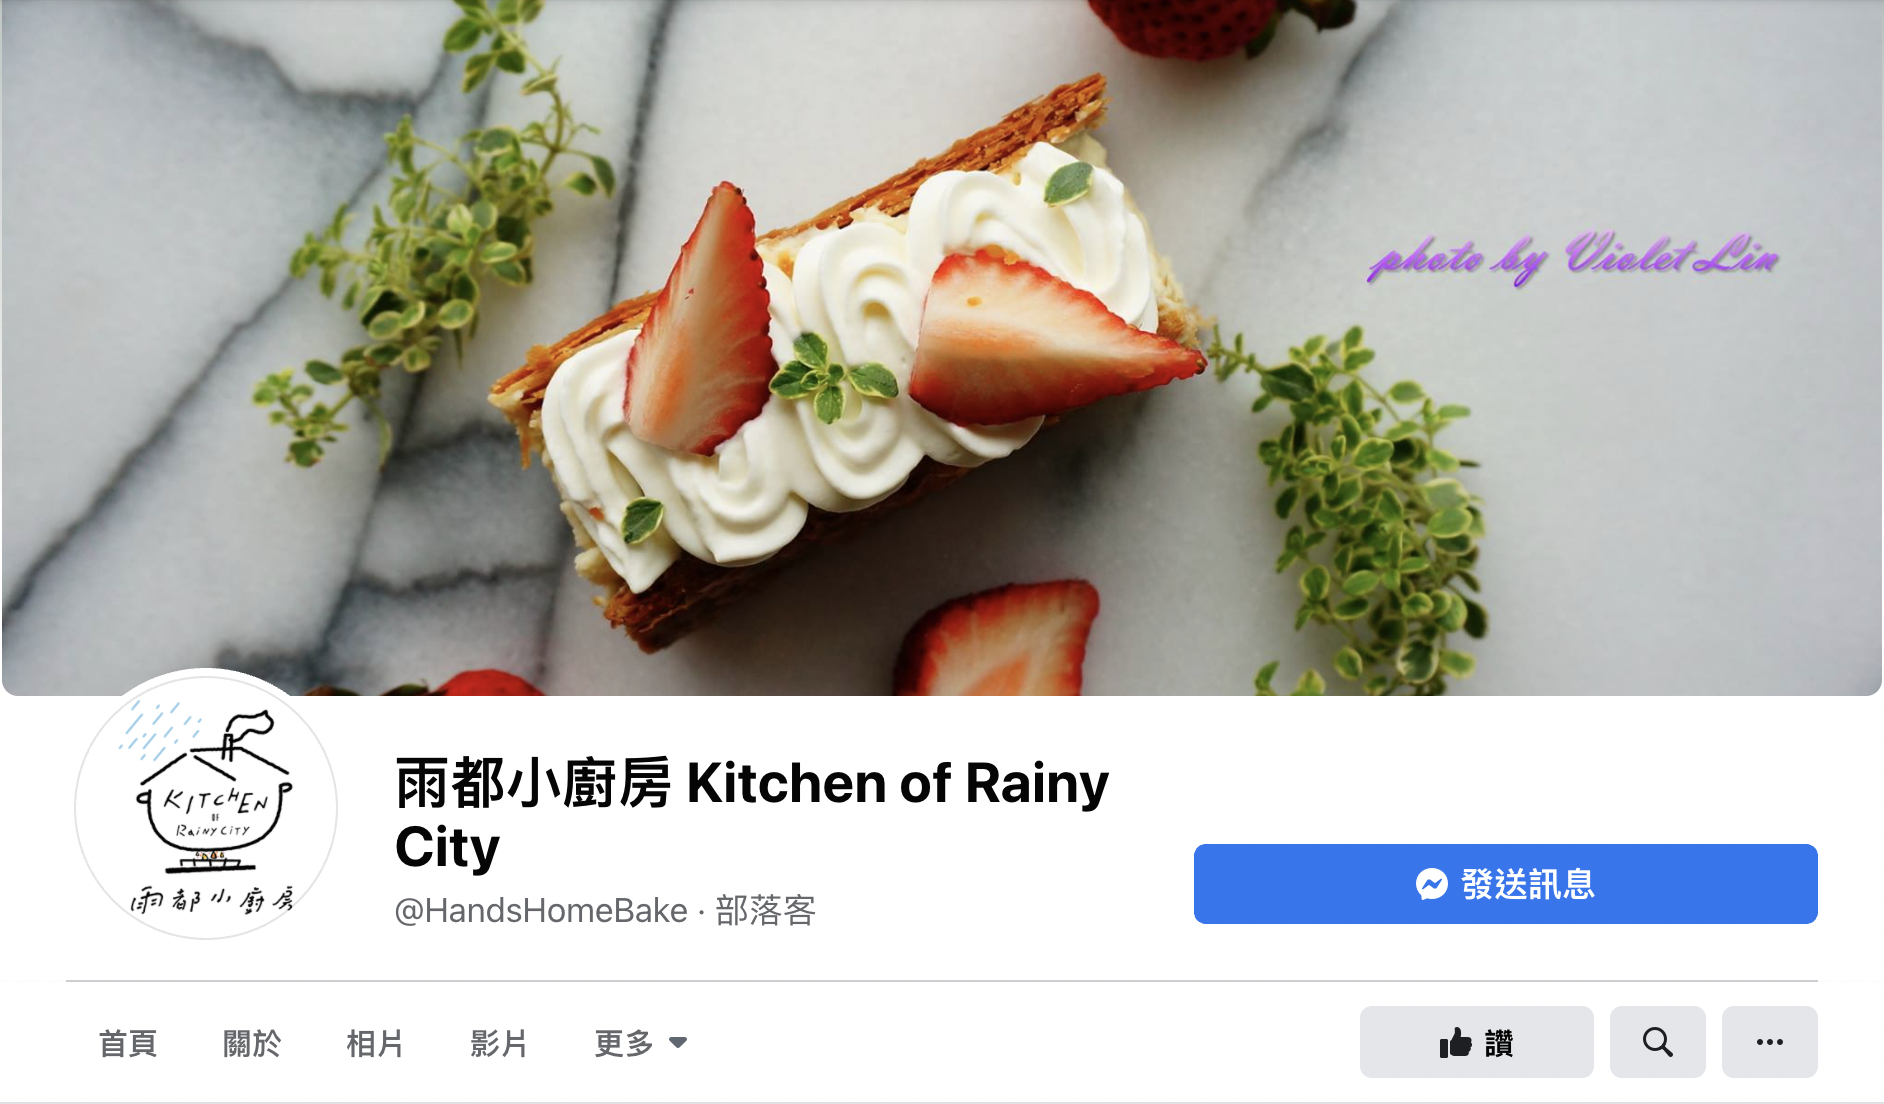This screenshot has height=1104, width=1884.
Task: Open the 相片 tab
Action: pyautogui.click(x=375, y=1043)
